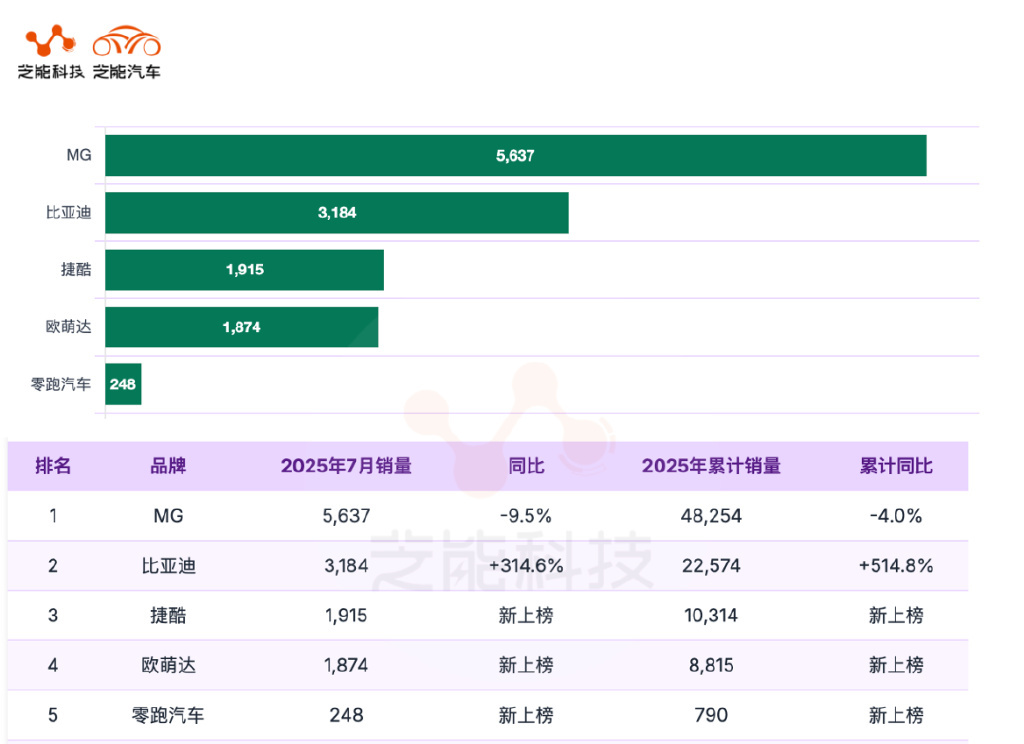This screenshot has height=744, width=1024.
Task: Click the 累计同比 column header
Action: (x=896, y=466)
